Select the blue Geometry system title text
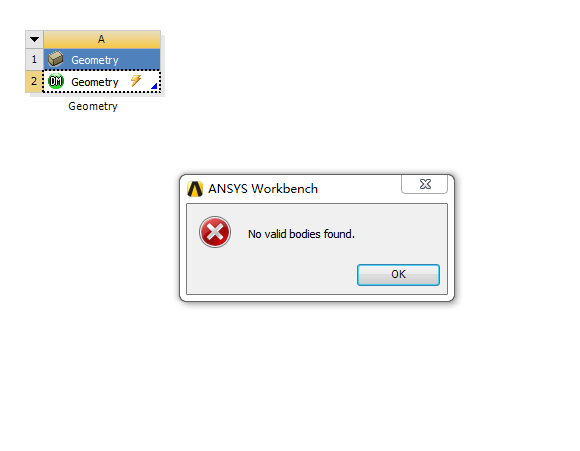580x451 pixels. pyautogui.click(x=95, y=60)
